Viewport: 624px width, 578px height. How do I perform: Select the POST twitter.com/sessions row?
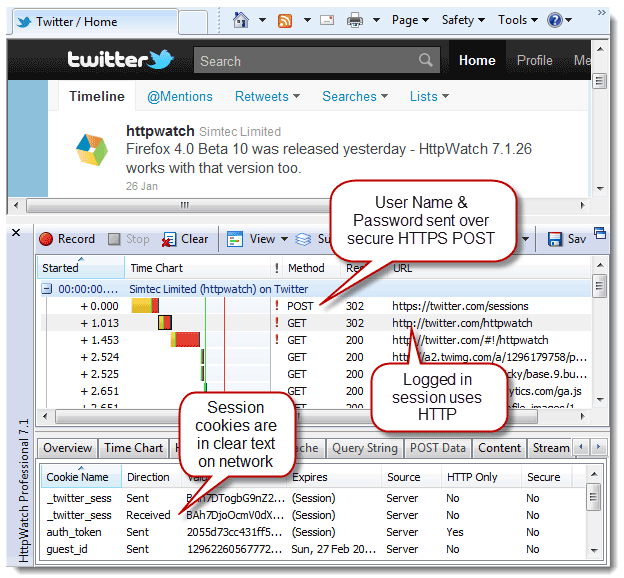[316, 306]
